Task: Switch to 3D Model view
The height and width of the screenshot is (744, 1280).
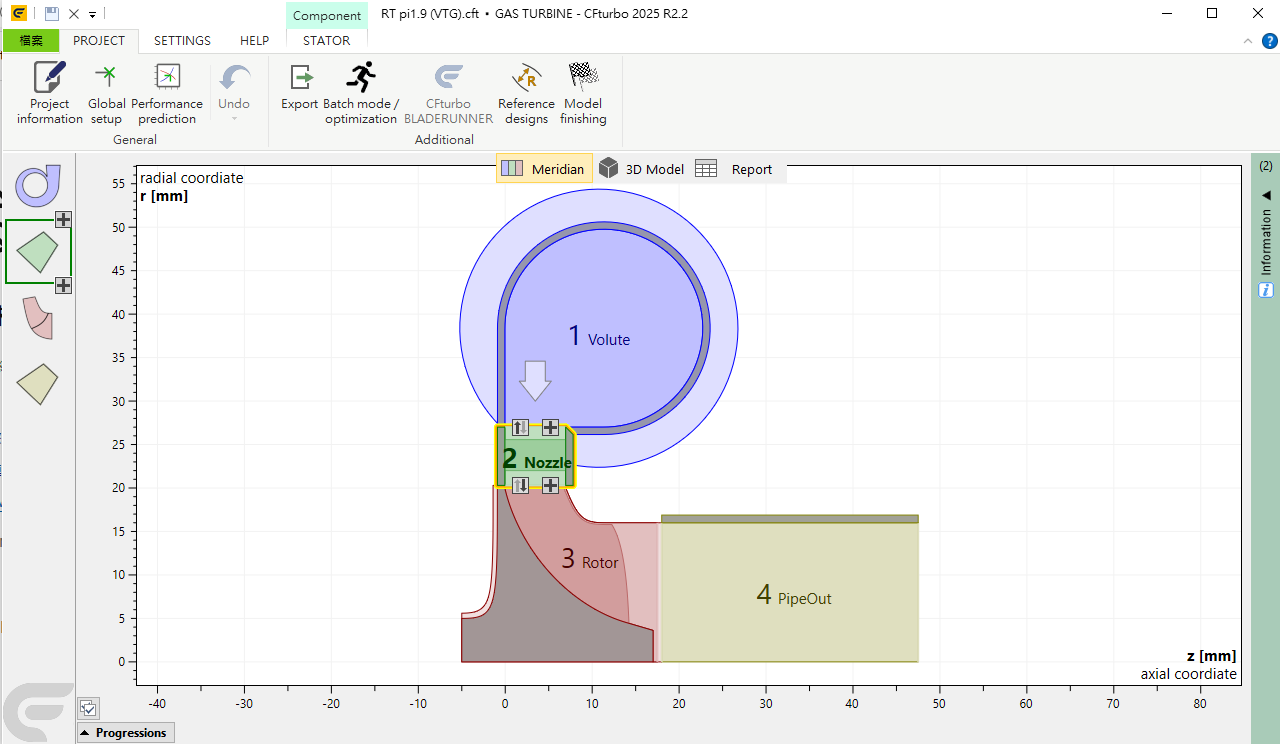Action: (x=643, y=169)
